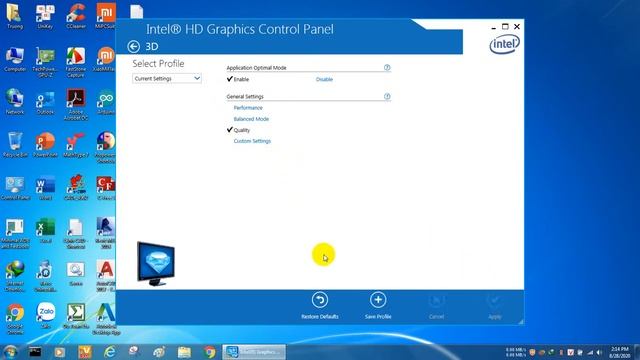
Task: Click Intel Graphics taskbar button
Action: pos(254,351)
